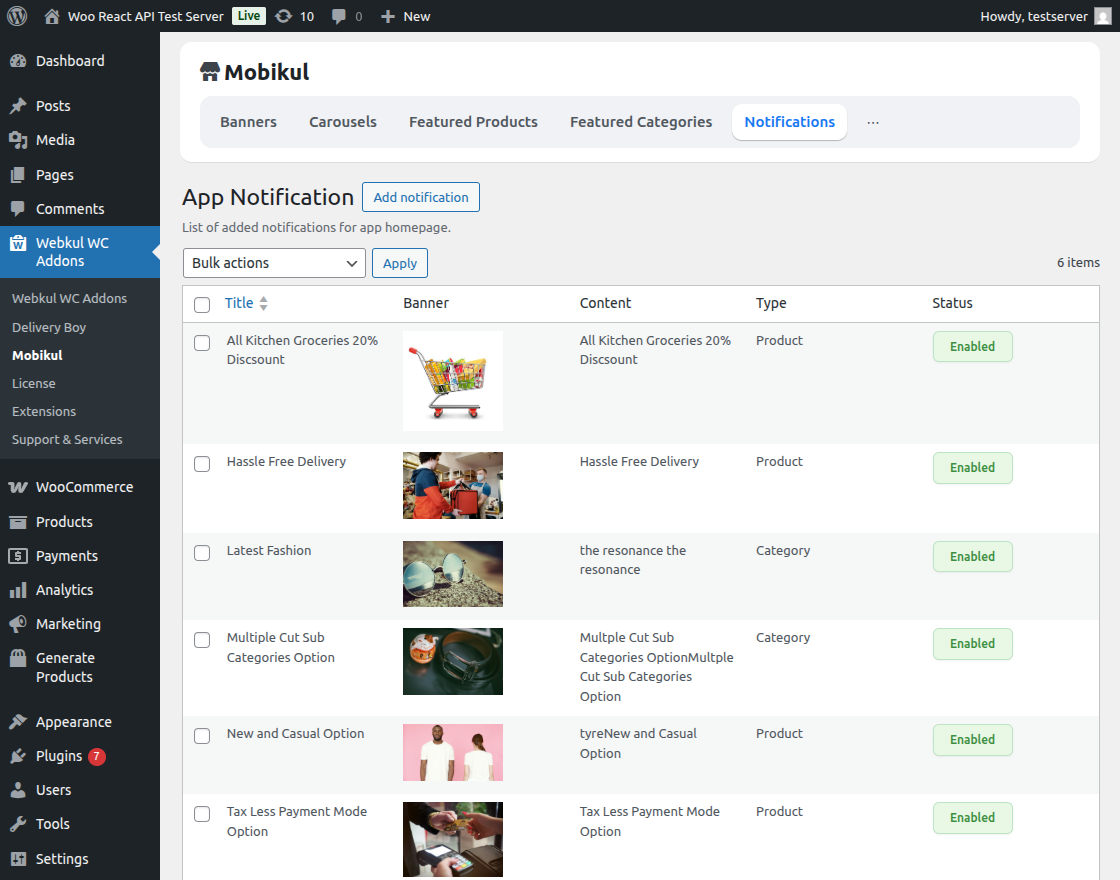
Task: Open updates via the refresh icon showing 10
Action: click(x=284, y=16)
